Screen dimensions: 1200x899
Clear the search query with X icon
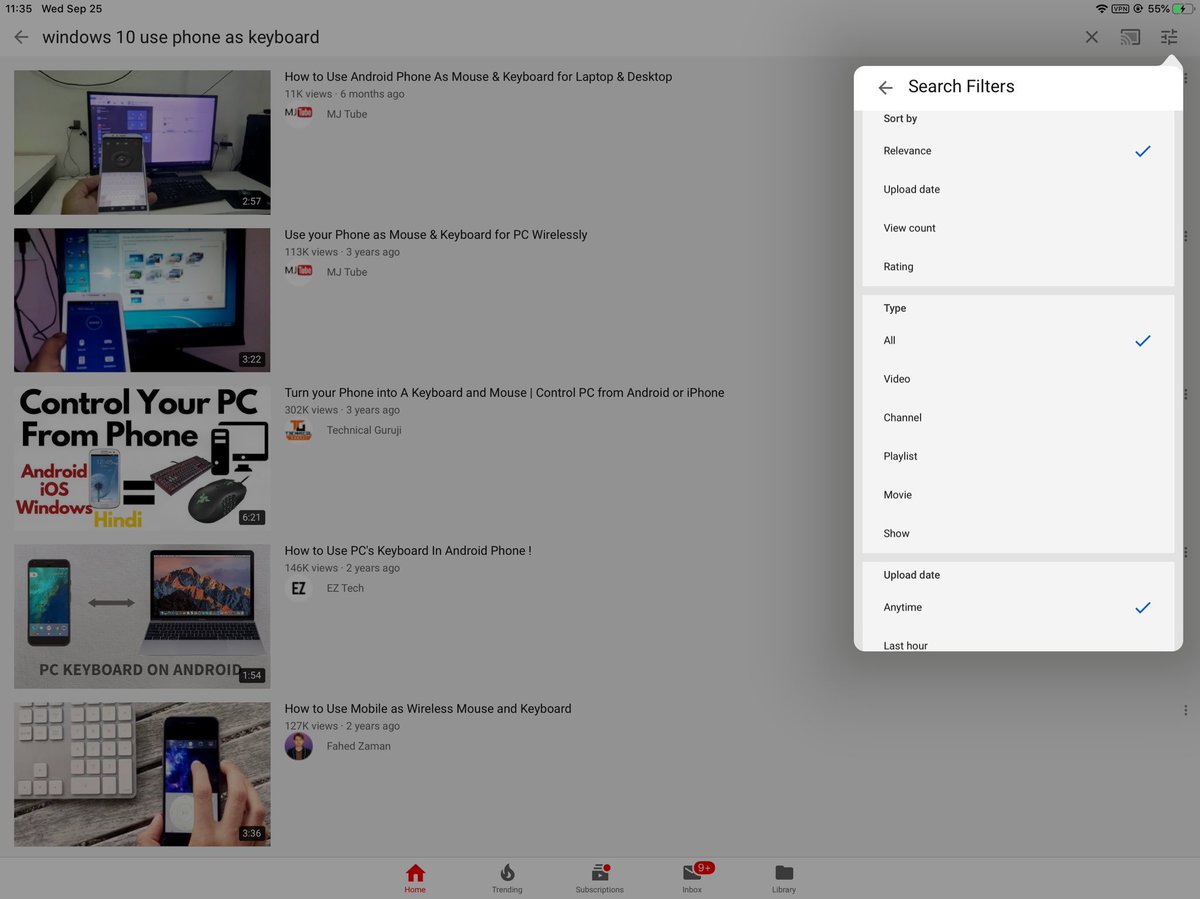click(1092, 37)
